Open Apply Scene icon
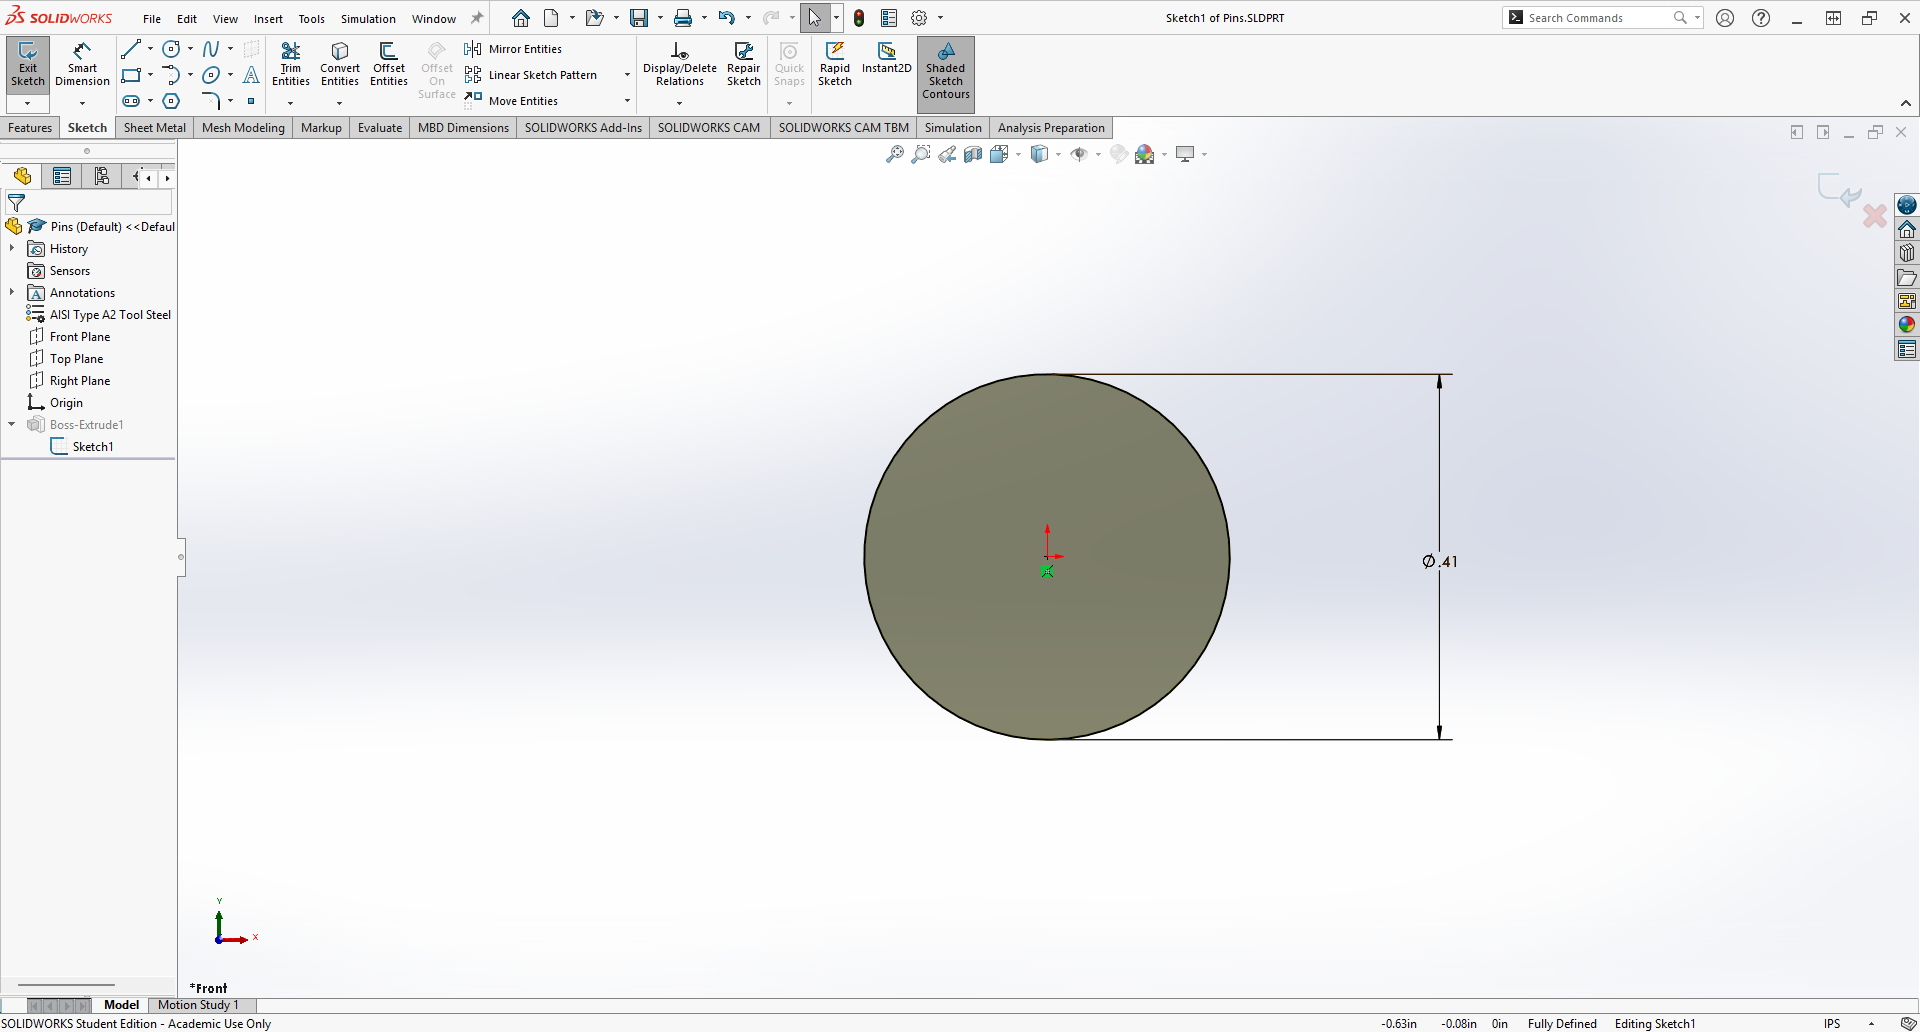This screenshot has height=1032, width=1920. [x=1145, y=154]
